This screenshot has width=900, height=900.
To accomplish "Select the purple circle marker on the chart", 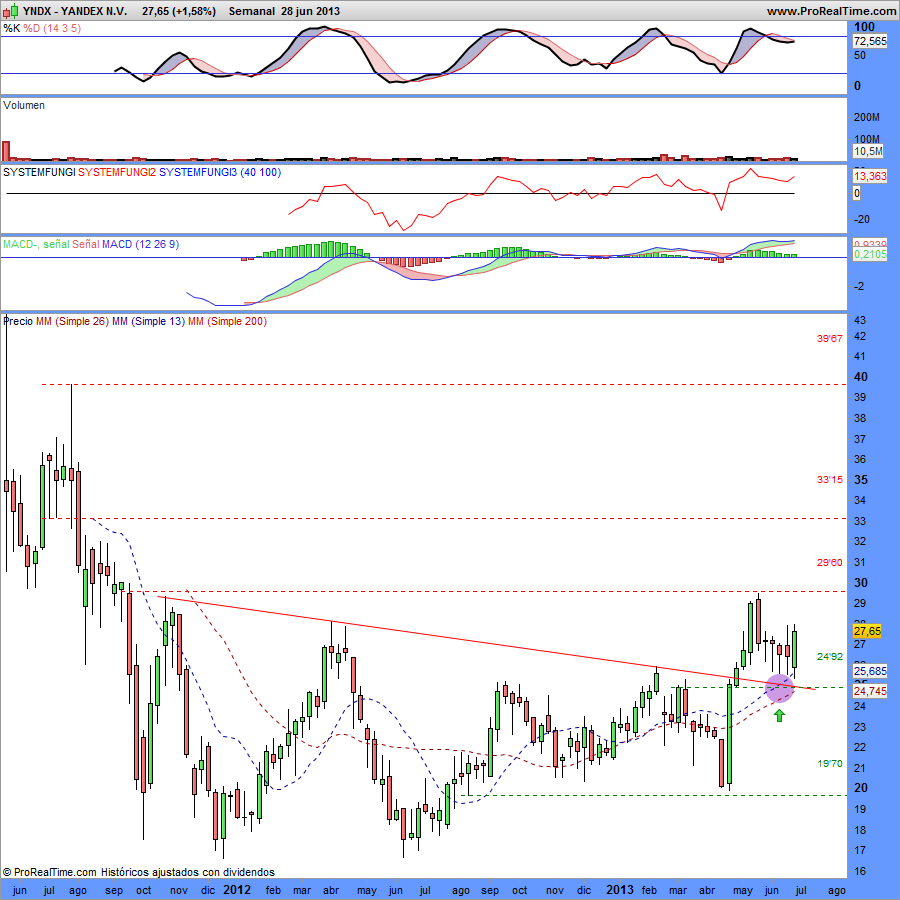I will point(779,688).
